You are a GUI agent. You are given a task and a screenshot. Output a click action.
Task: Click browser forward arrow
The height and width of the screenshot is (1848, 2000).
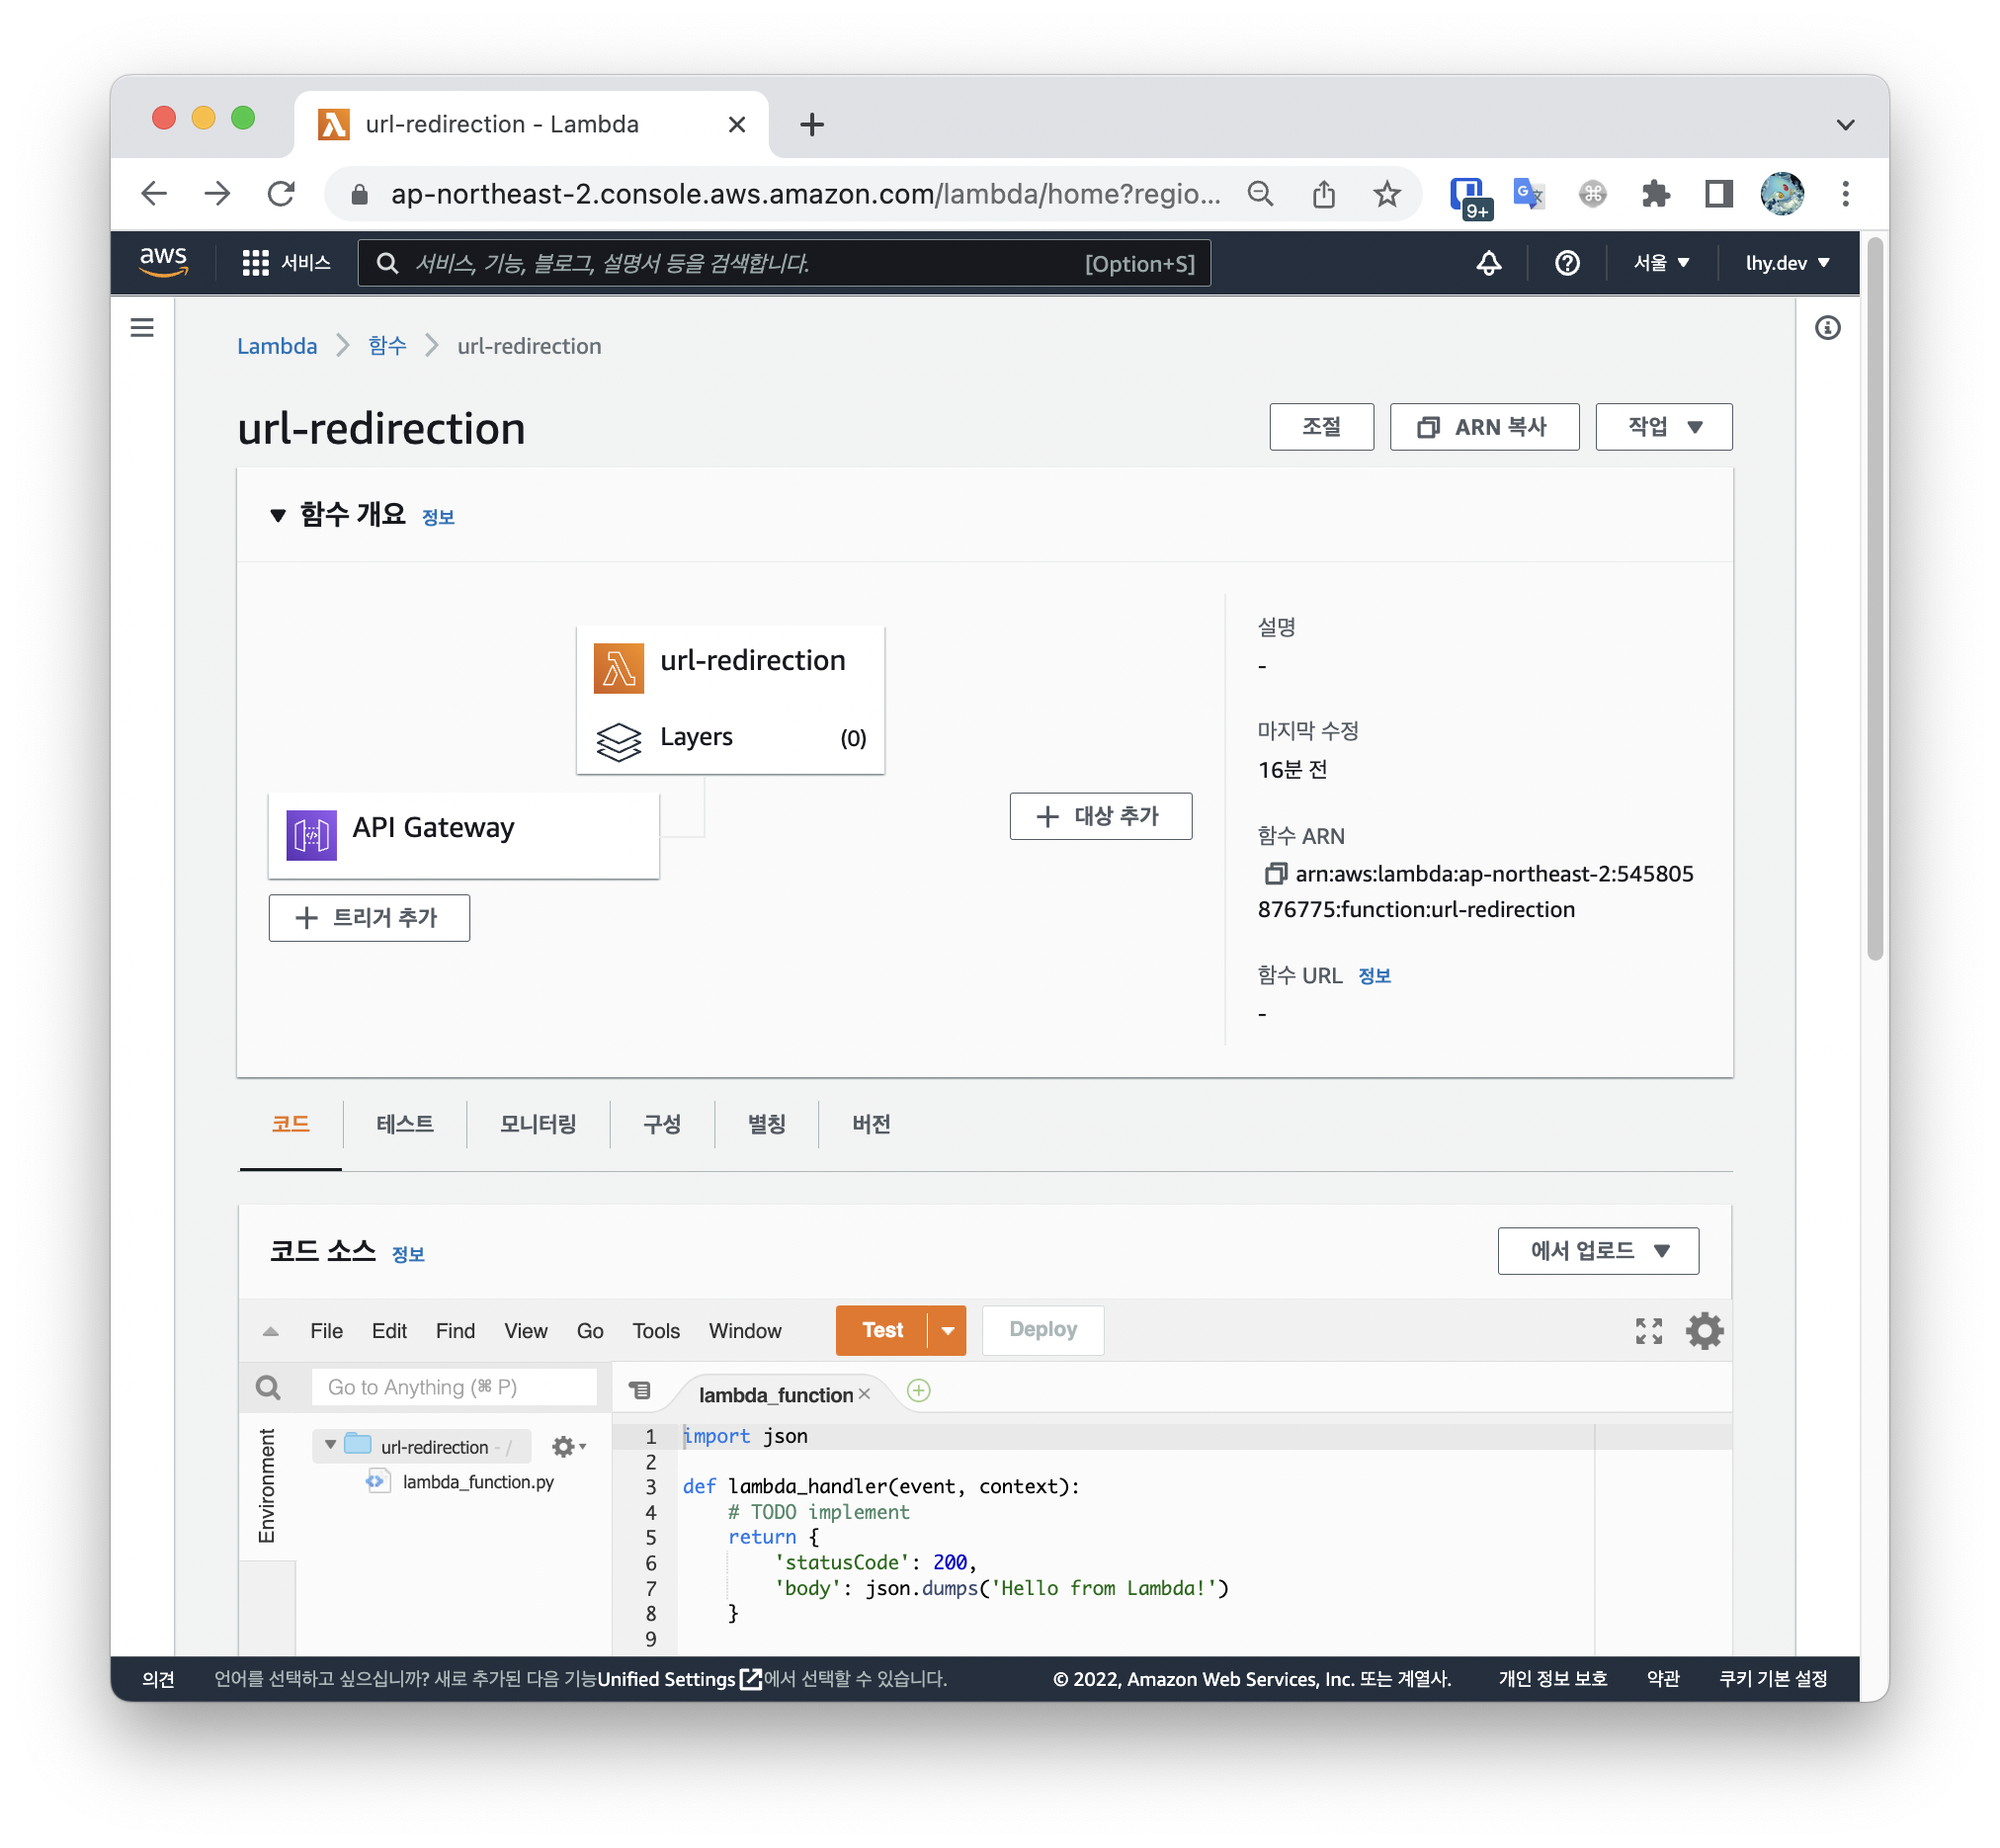(217, 194)
